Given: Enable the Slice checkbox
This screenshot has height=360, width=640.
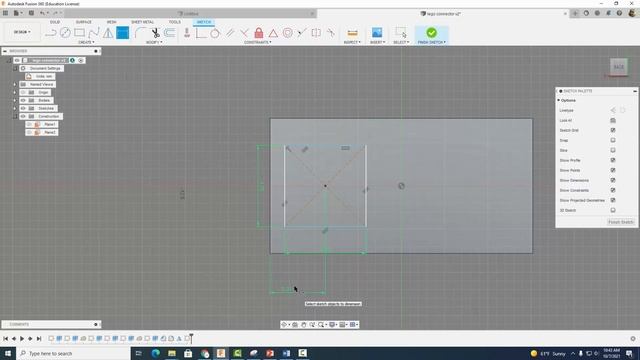Looking at the screenshot, I should pyautogui.click(x=613, y=150).
